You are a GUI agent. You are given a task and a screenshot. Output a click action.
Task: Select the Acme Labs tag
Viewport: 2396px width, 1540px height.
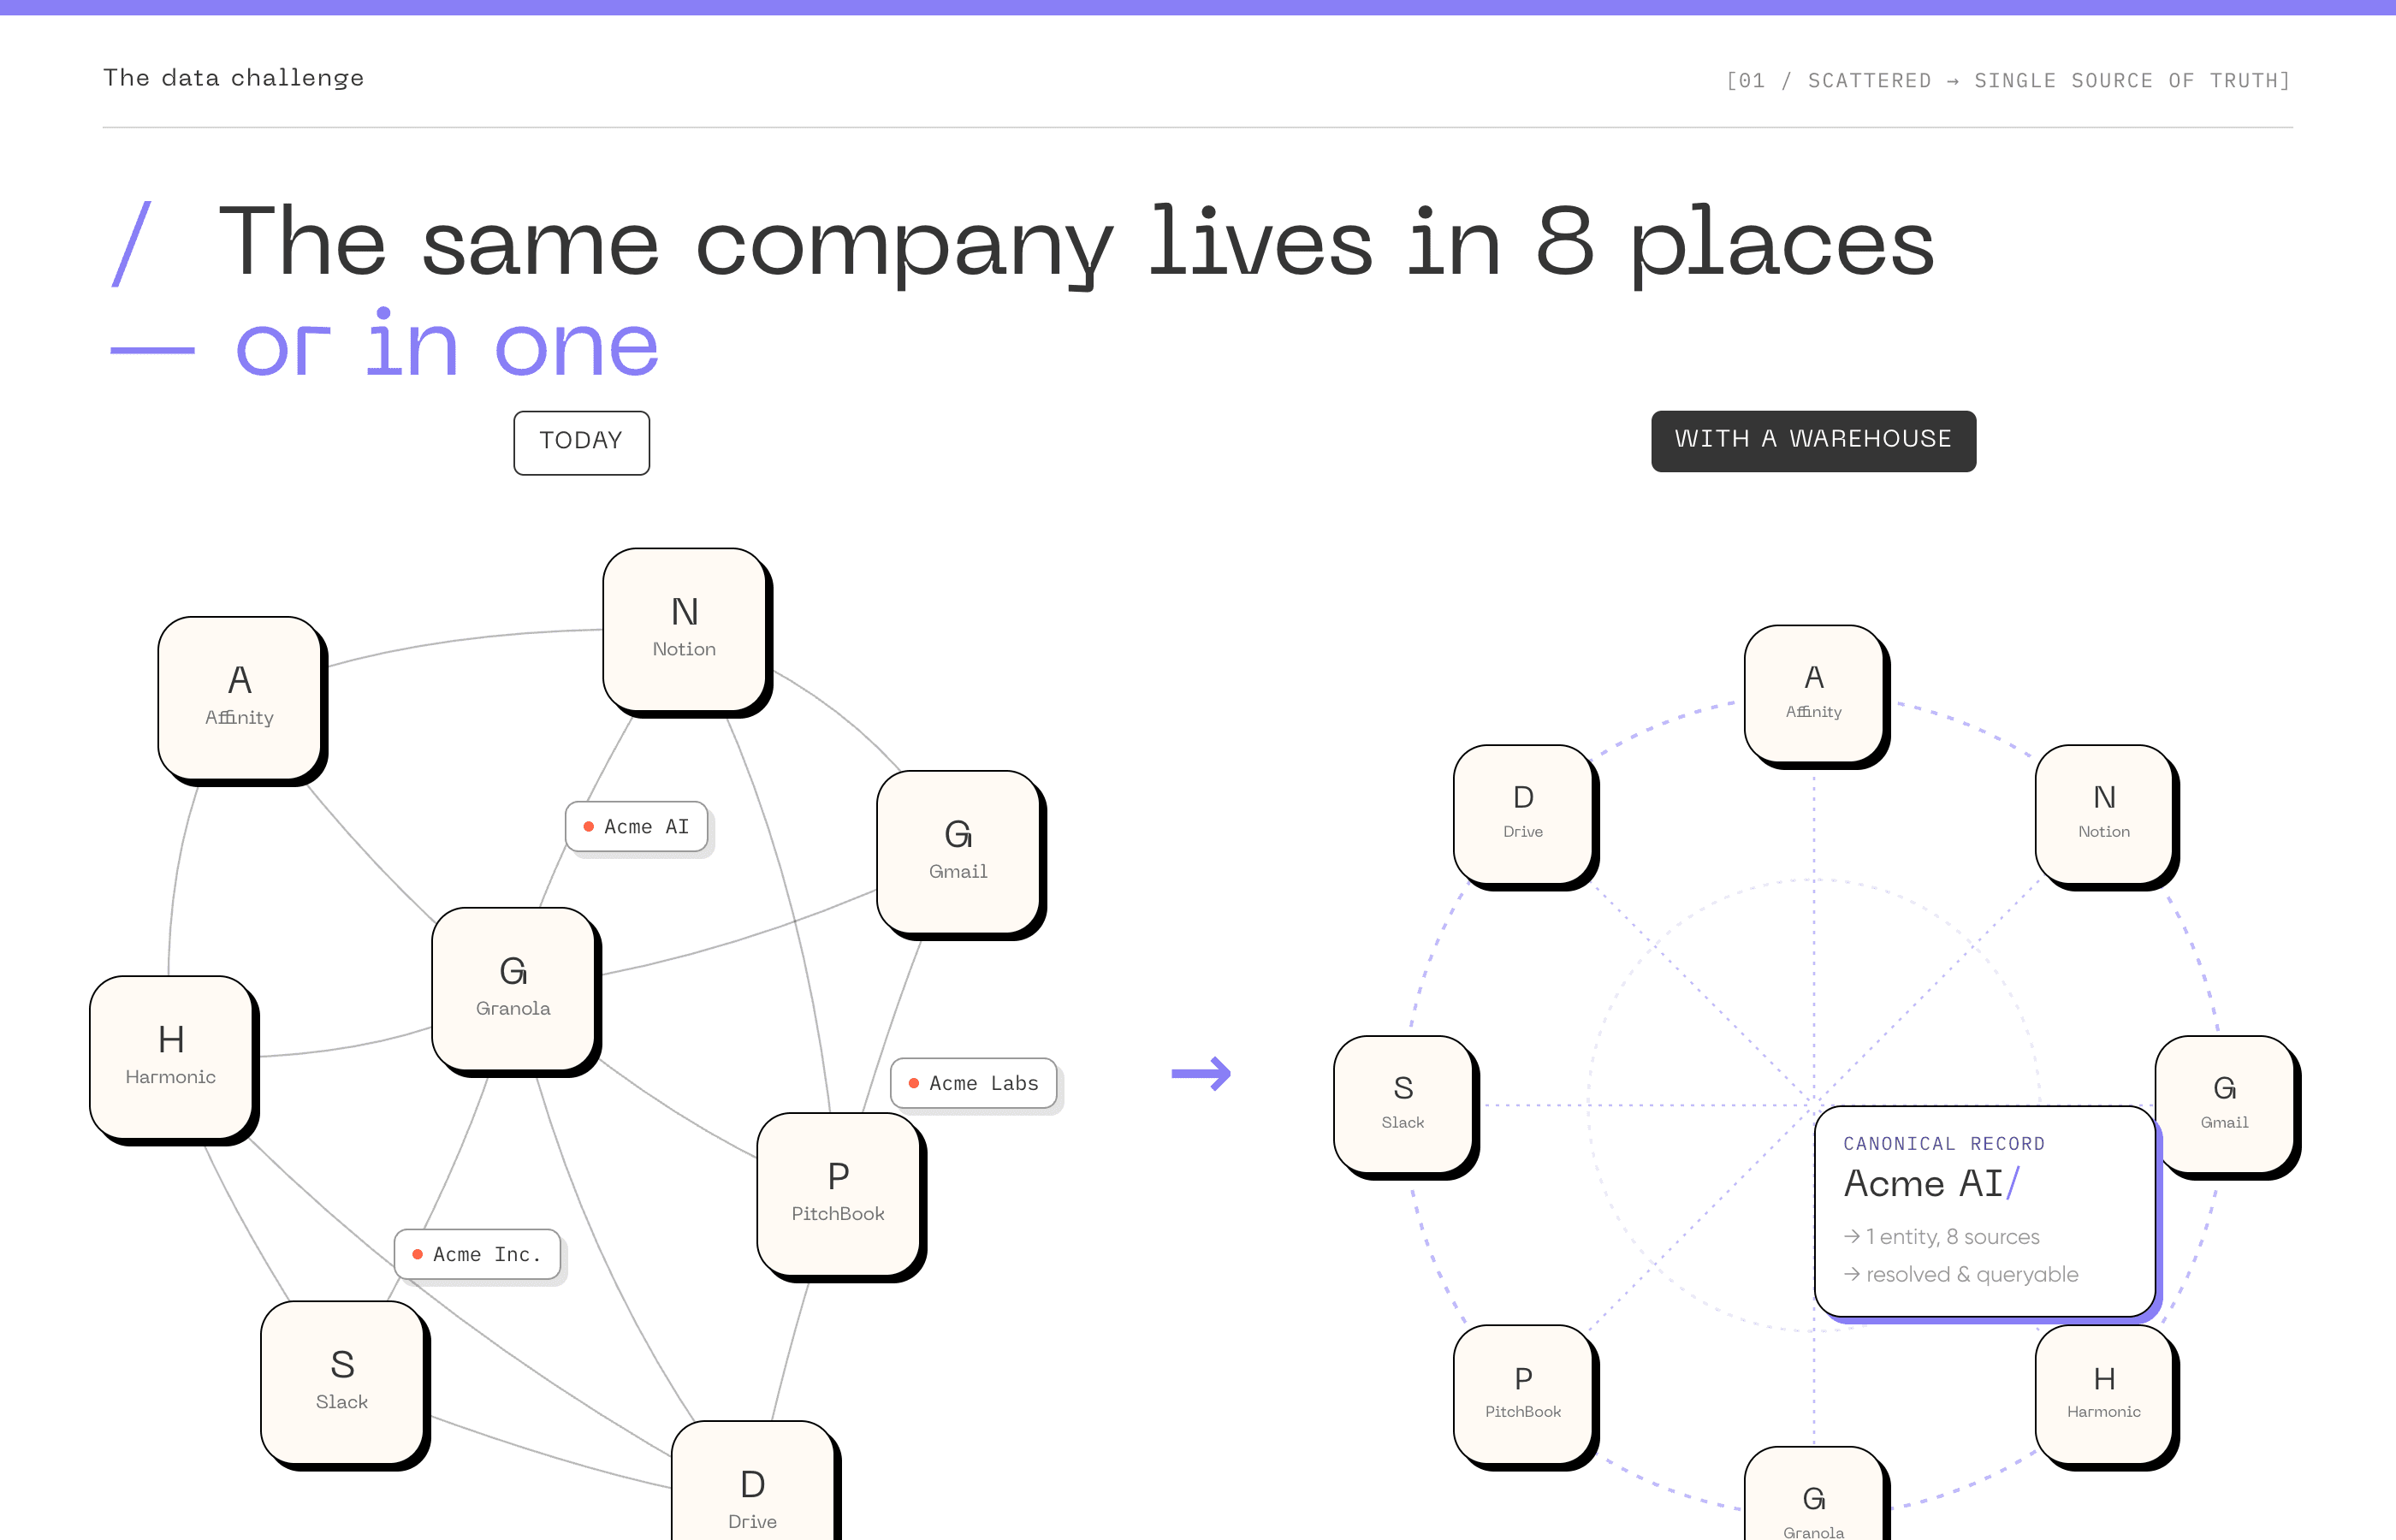(974, 1083)
